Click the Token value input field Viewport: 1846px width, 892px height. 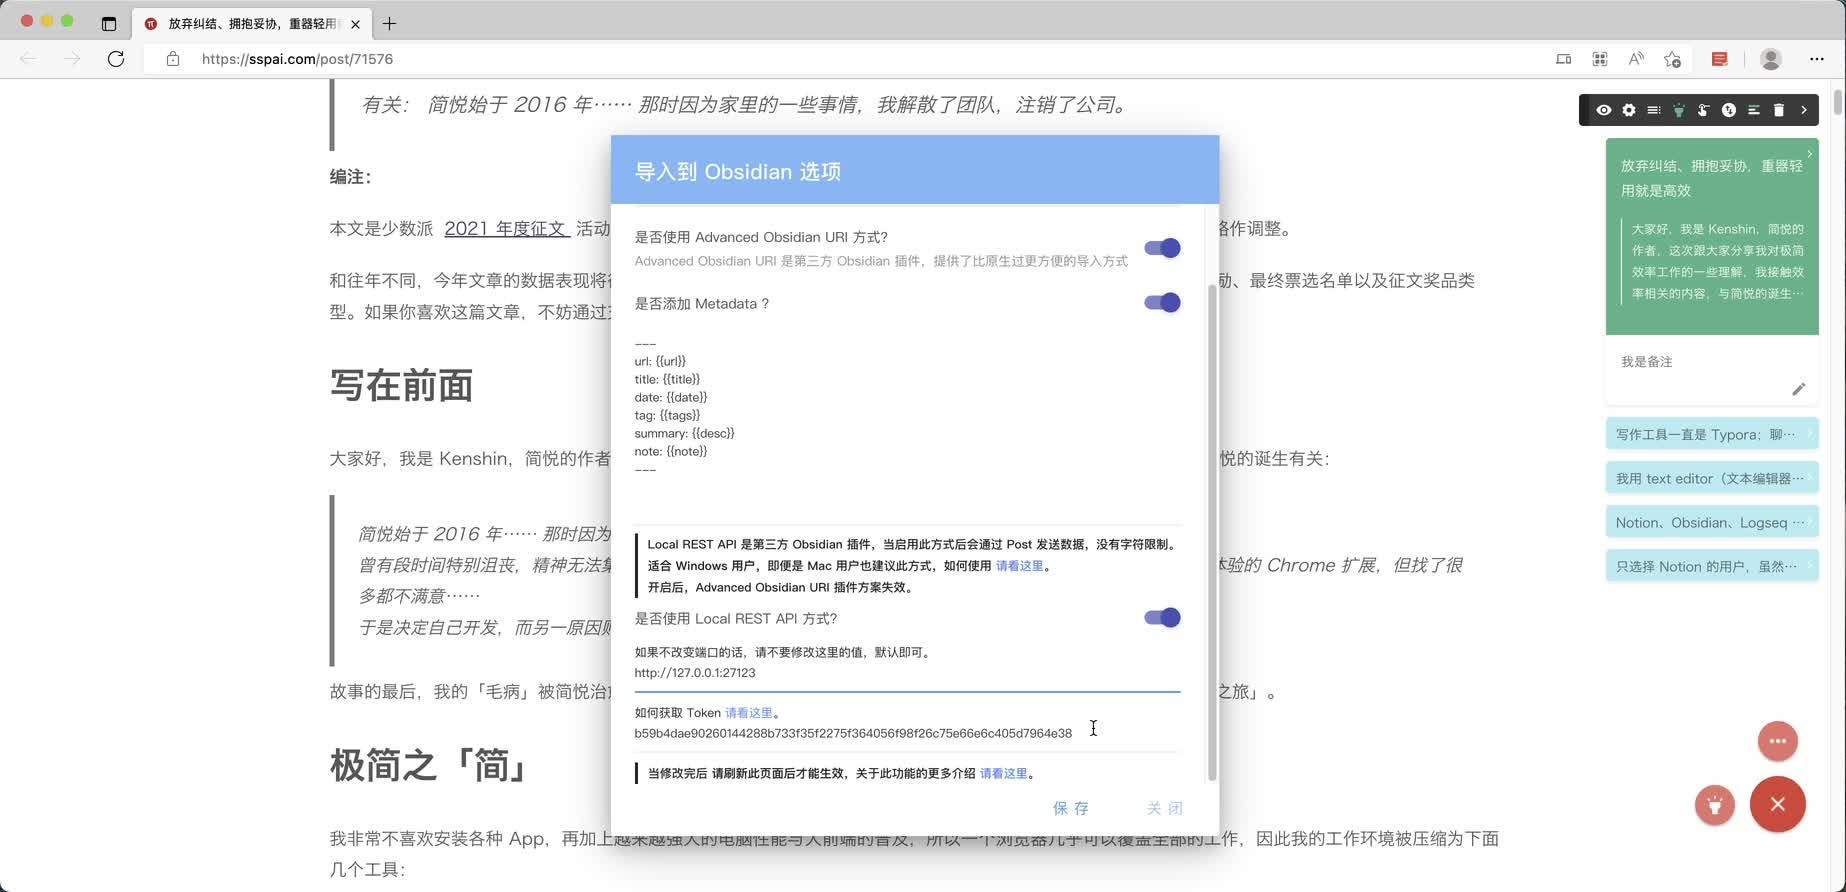click(x=907, y=733)
